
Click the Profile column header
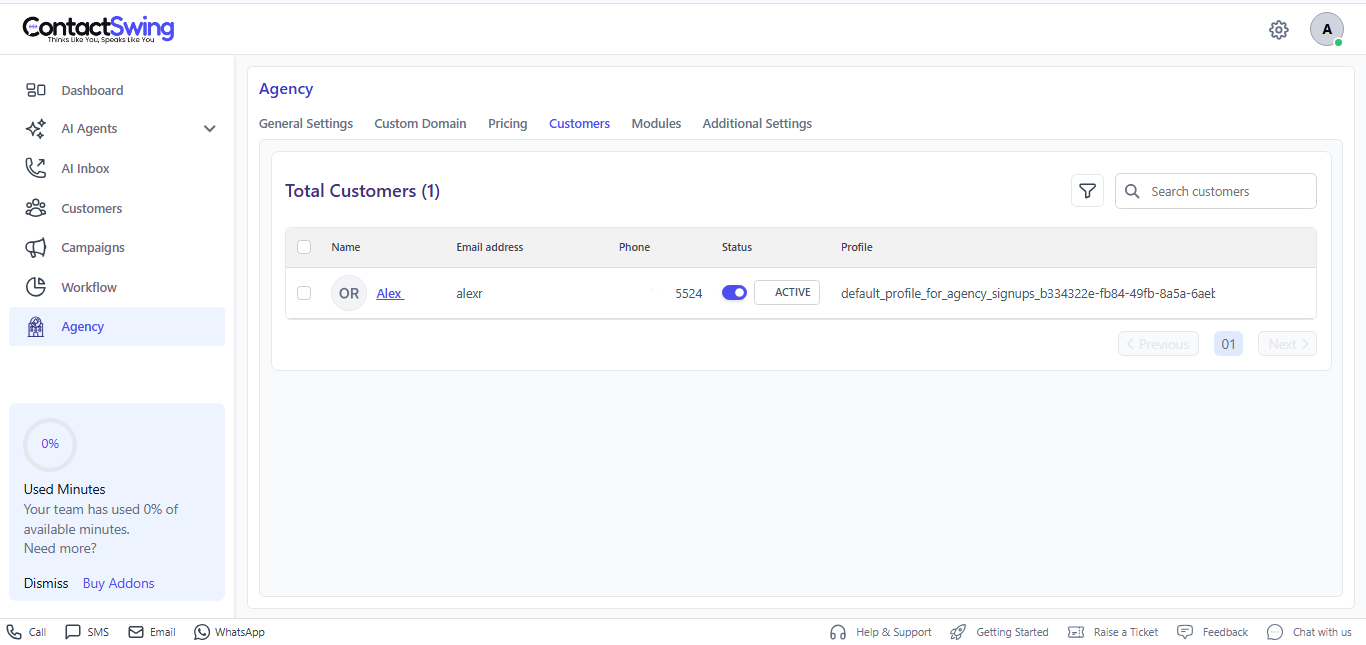pyautogui.click(x=857, y=247)
